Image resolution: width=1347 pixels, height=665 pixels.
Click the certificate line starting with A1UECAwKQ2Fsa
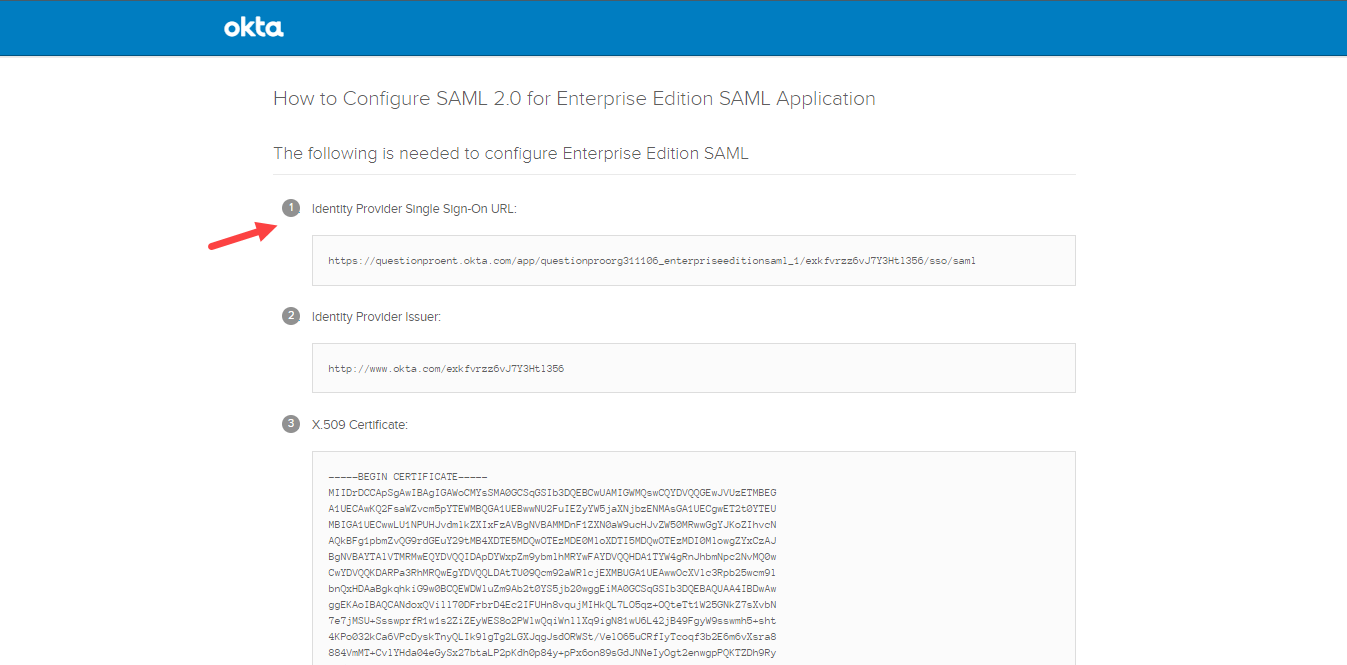552,509
